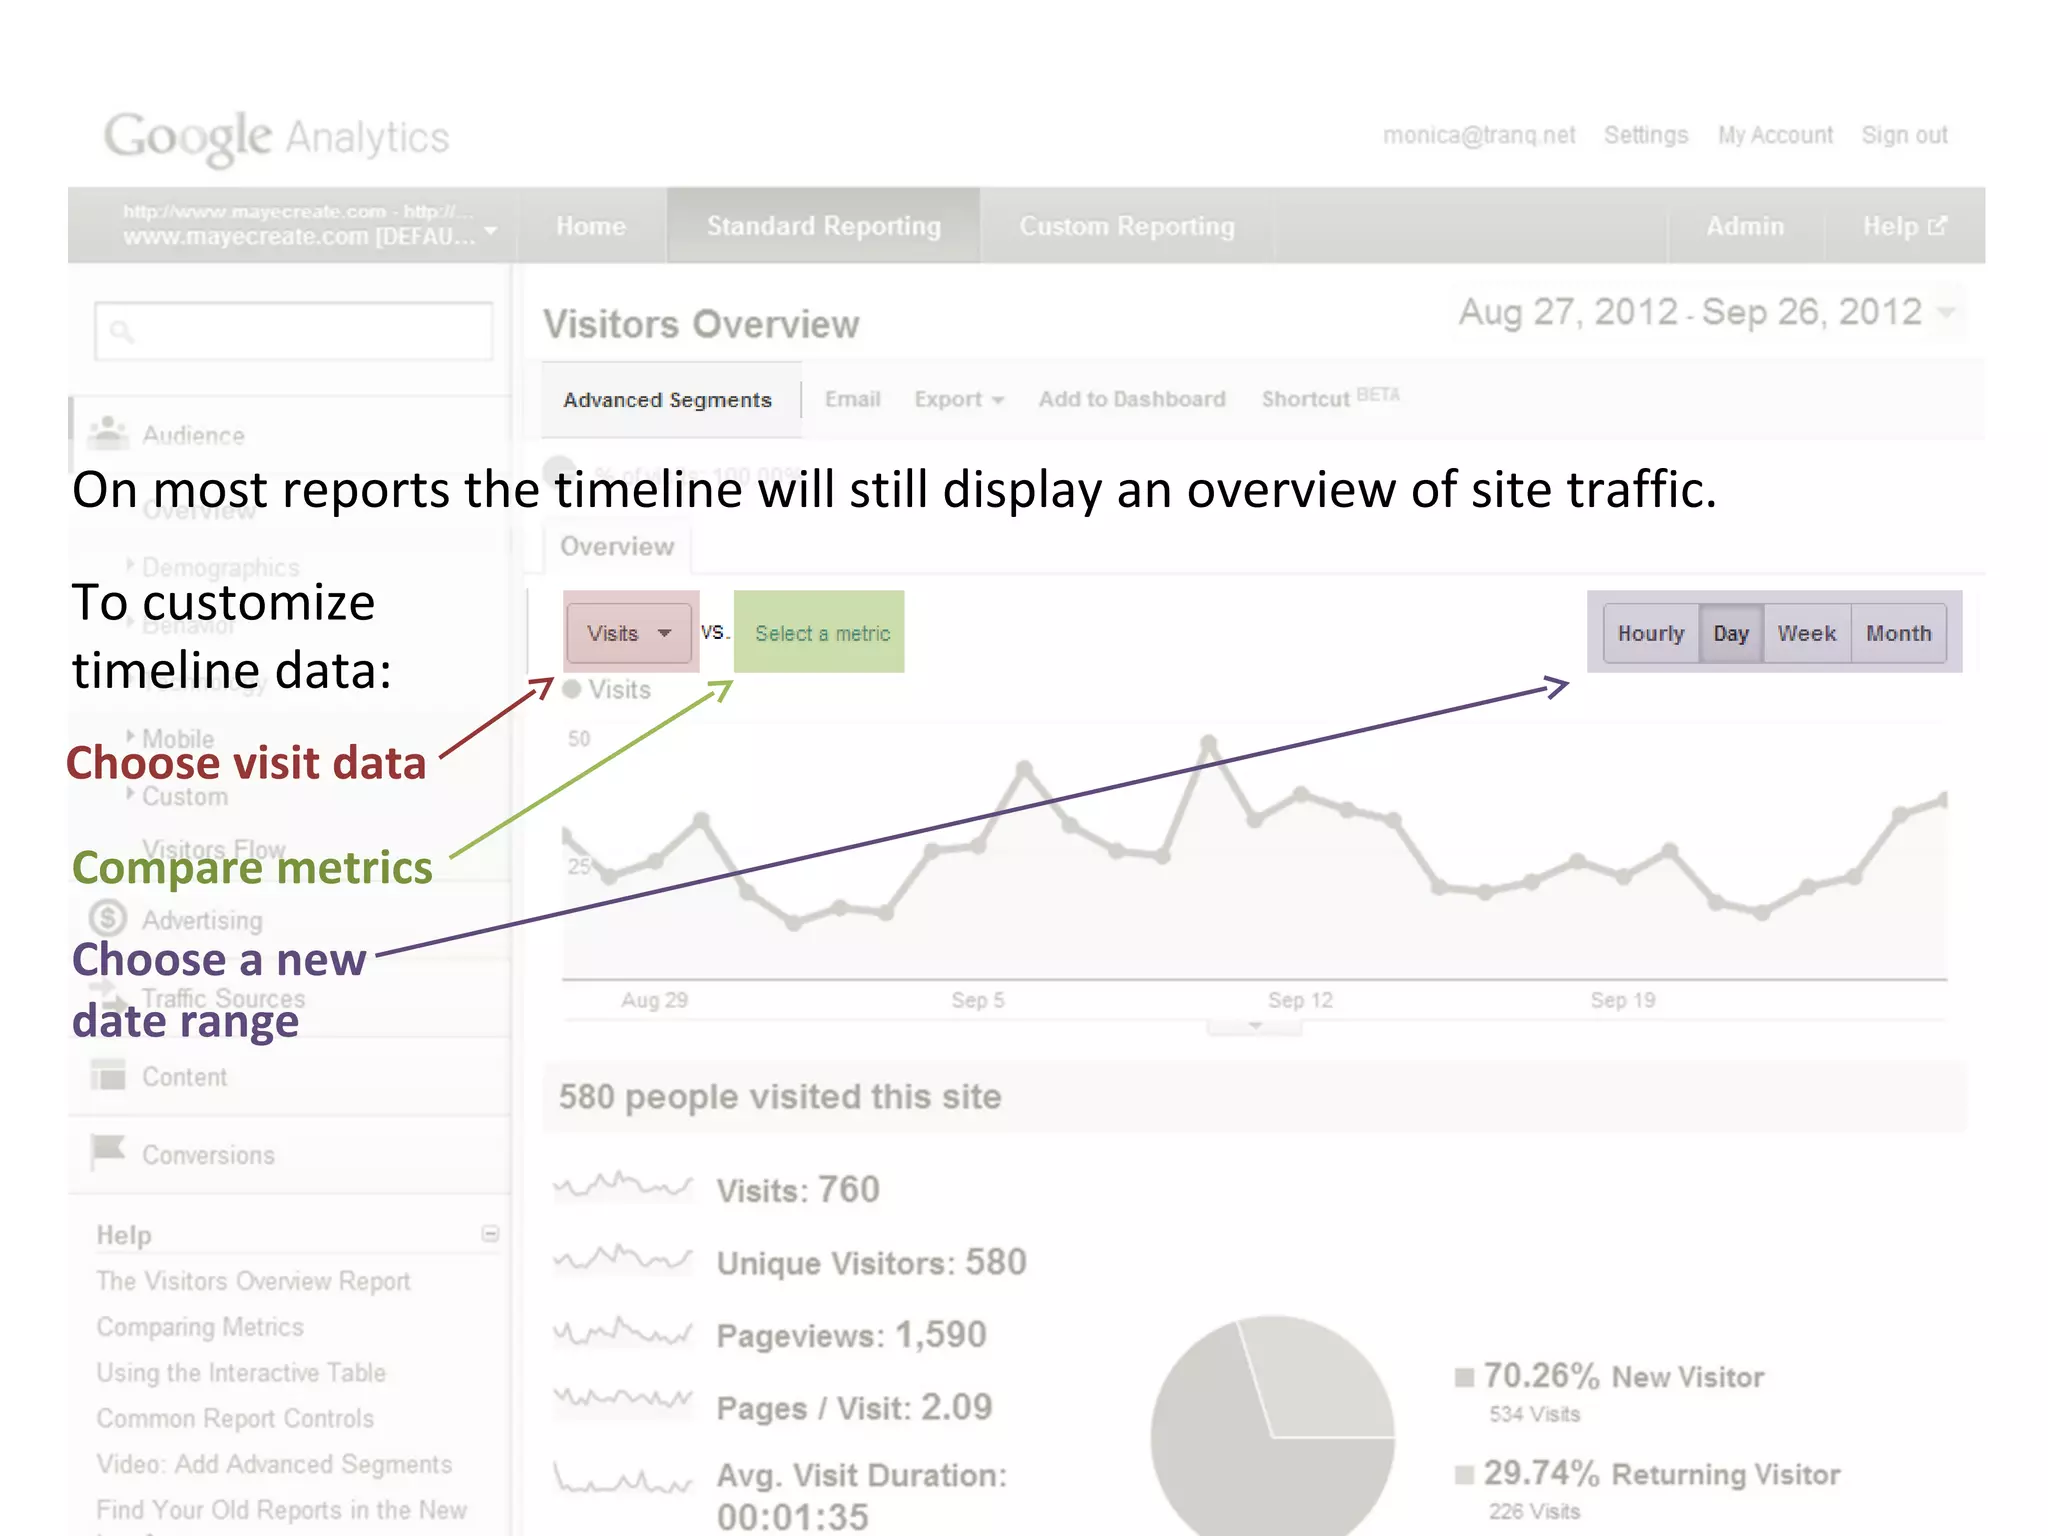Click the Overview tab above the chart

617,547
